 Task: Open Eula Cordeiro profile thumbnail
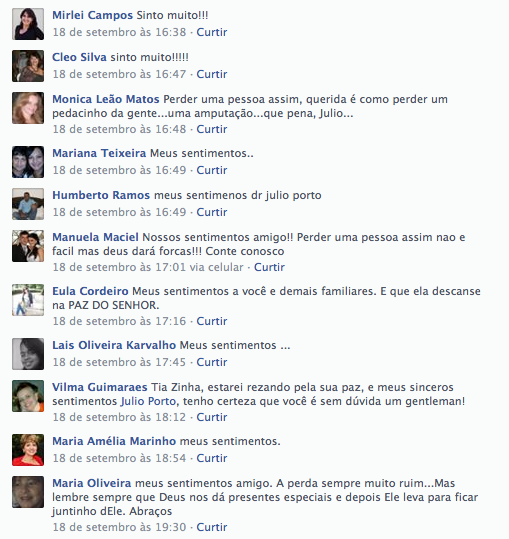coord(28,300)
